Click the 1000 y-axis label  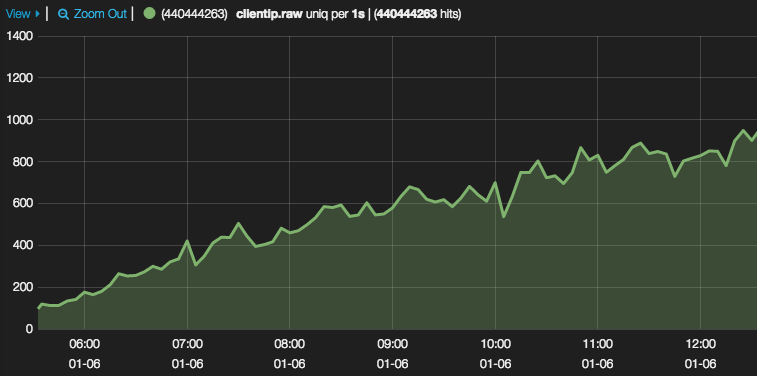click(x=20, y=120)
